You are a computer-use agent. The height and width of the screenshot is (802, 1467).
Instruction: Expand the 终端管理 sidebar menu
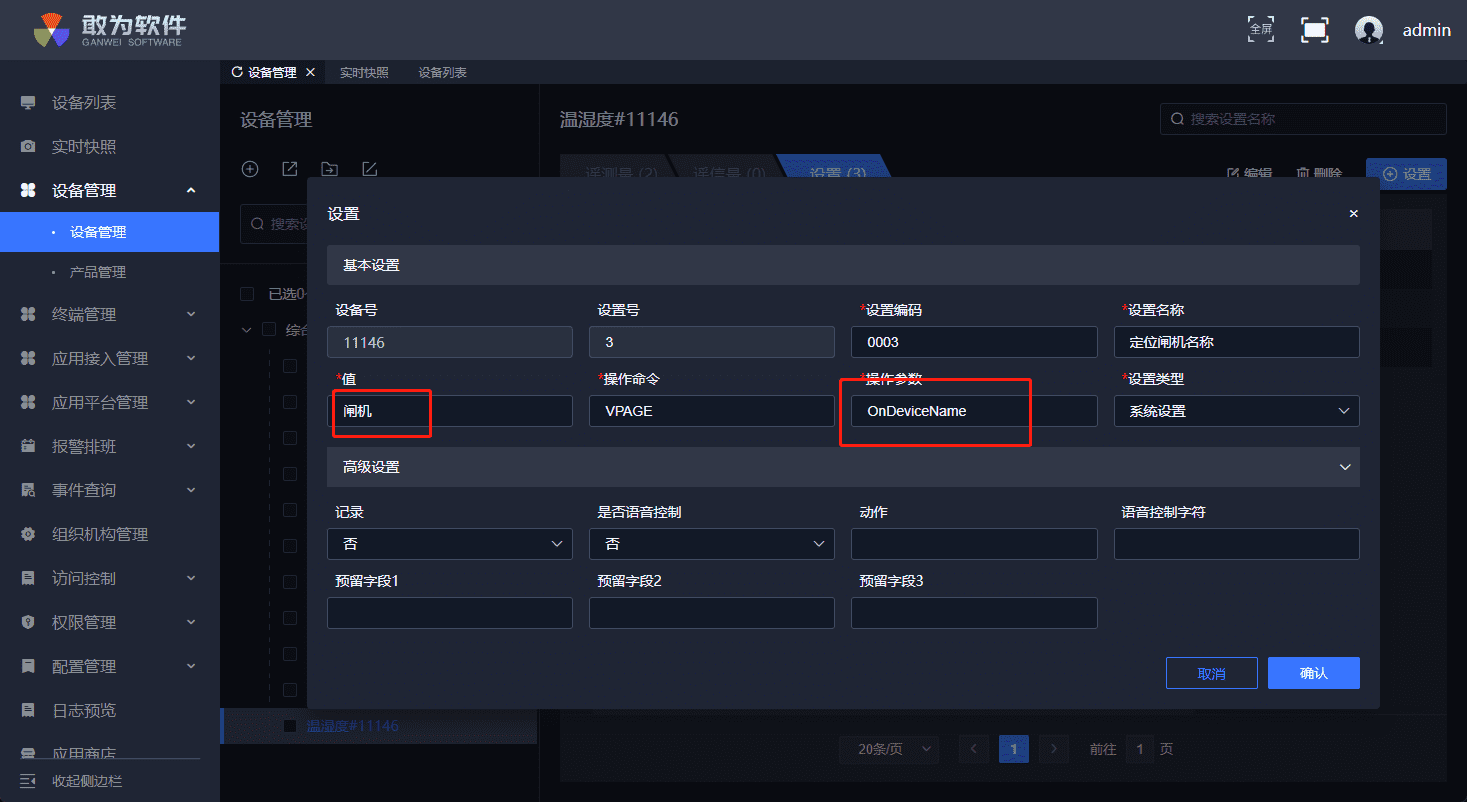click(x=191, y=315)
